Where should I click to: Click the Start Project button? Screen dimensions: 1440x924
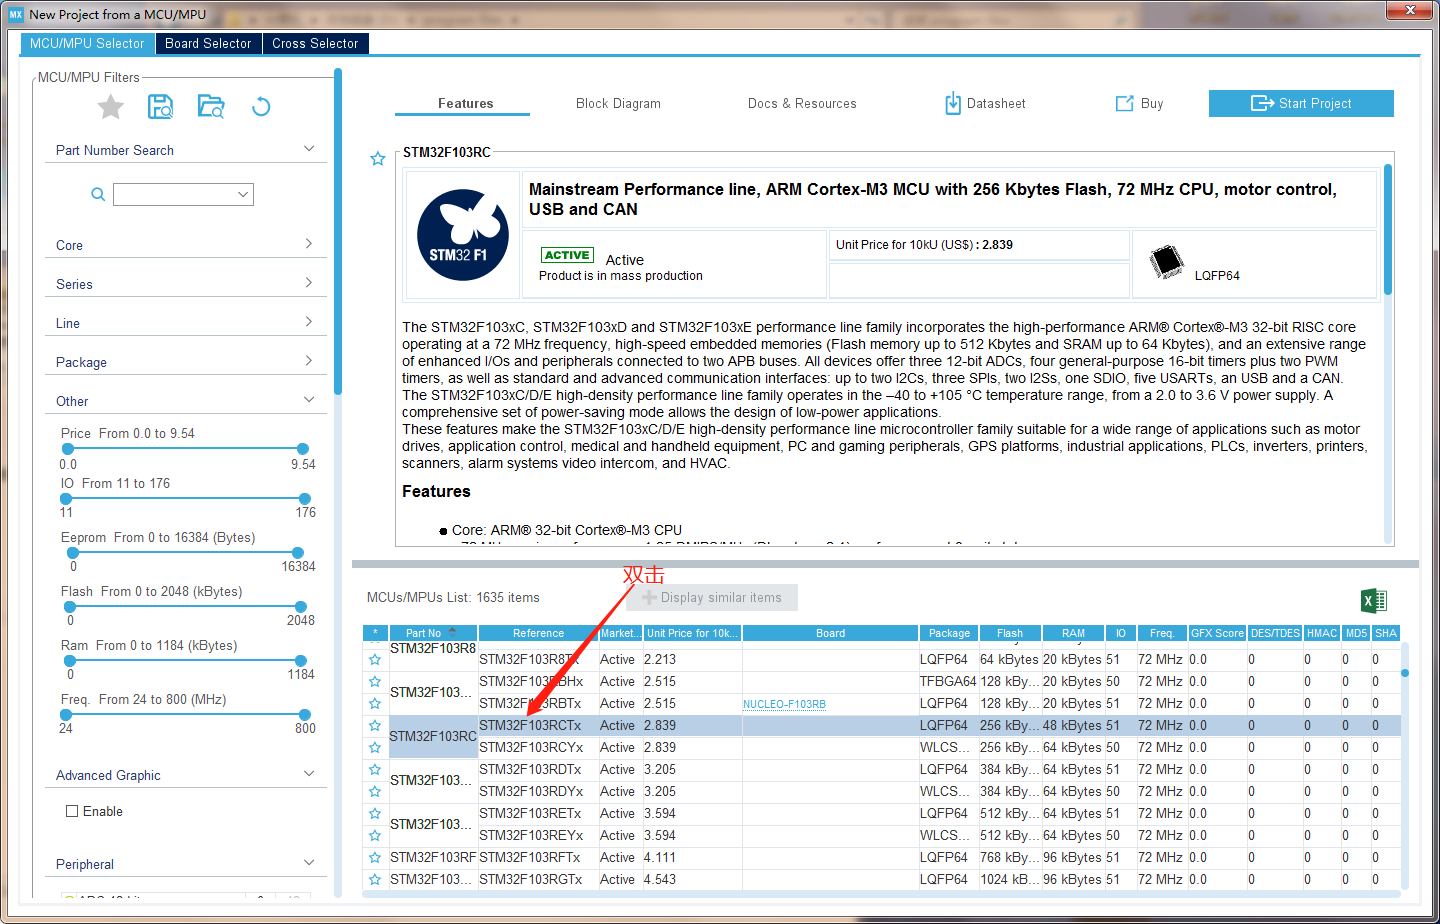tap(1301, 103)
